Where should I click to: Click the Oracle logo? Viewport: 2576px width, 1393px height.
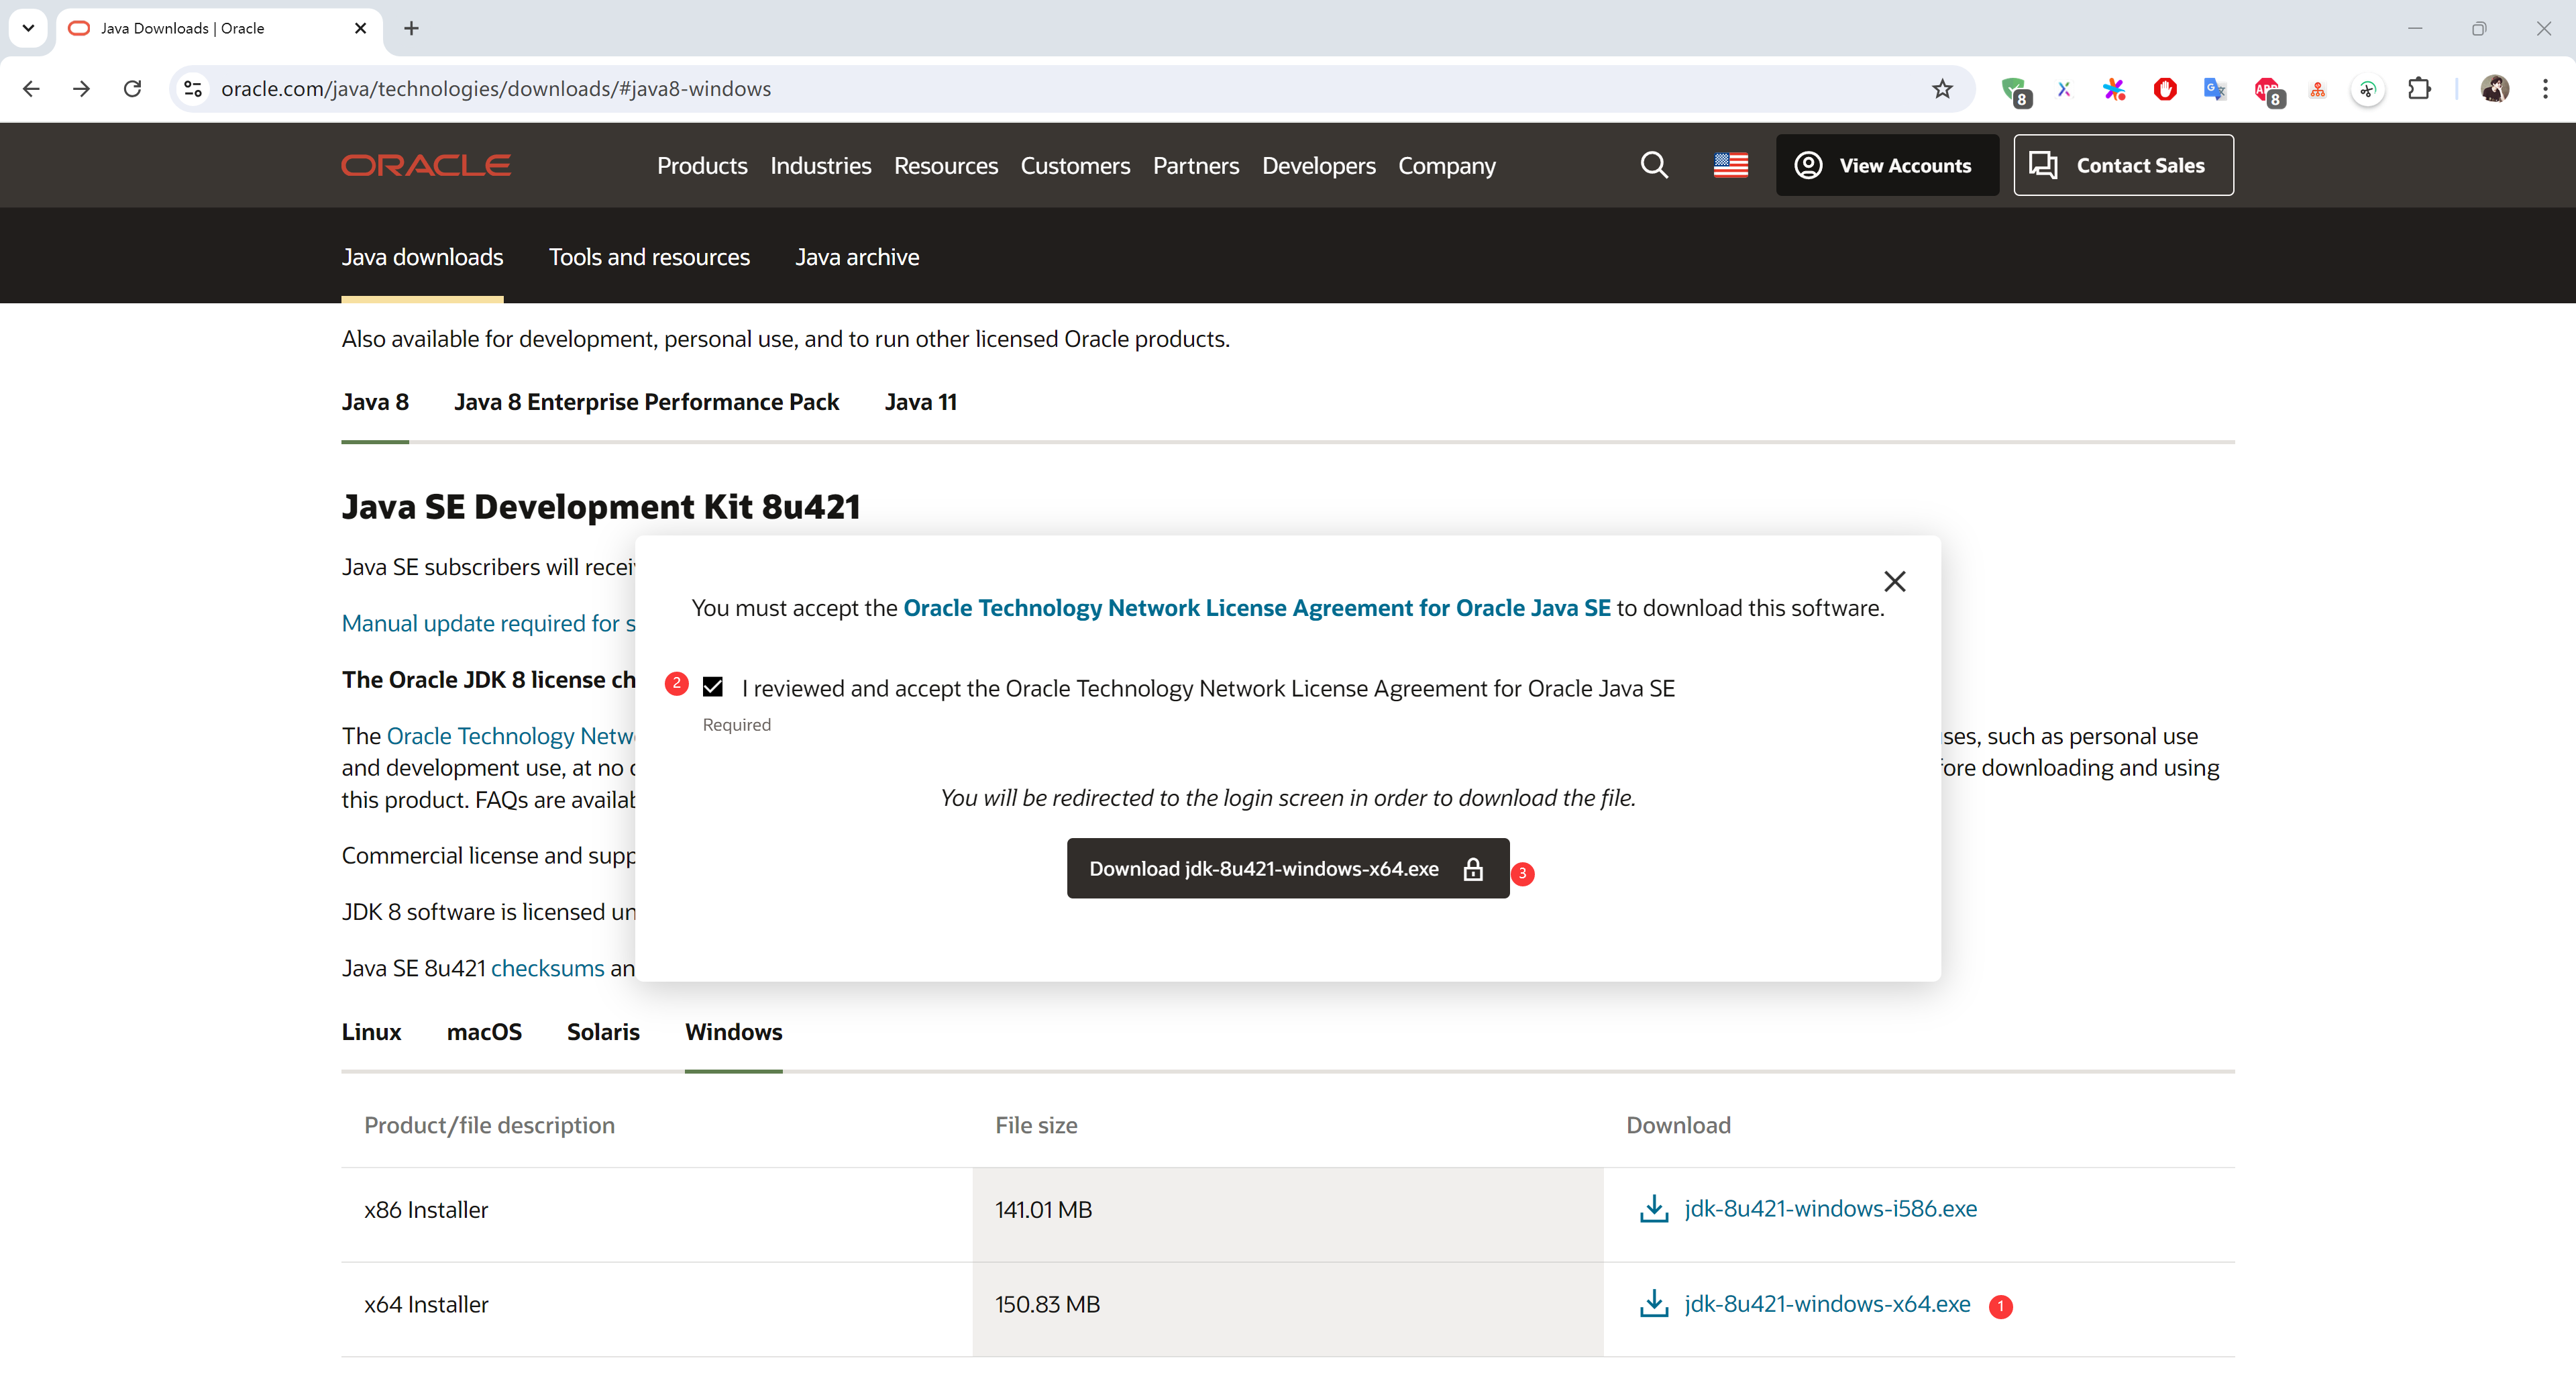[x=426, y=165]
